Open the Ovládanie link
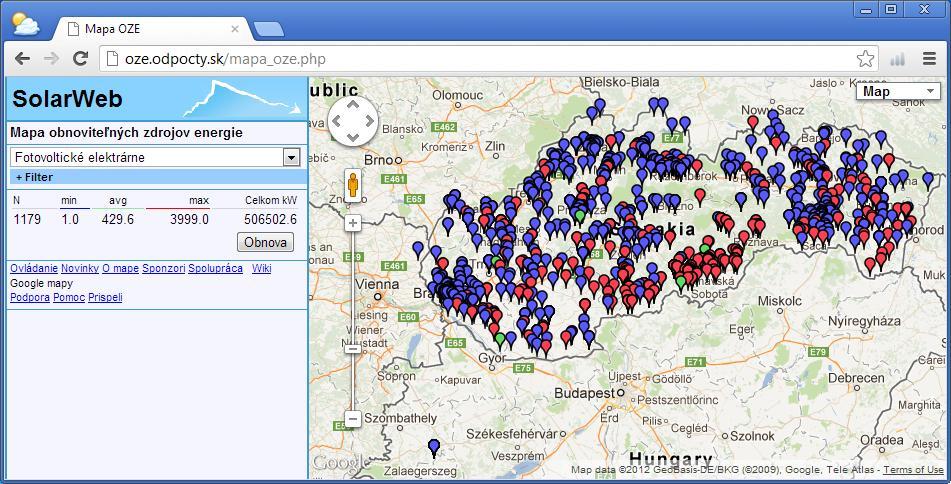The width and height of the screenshot is (951, 484). tap(34, 268)
